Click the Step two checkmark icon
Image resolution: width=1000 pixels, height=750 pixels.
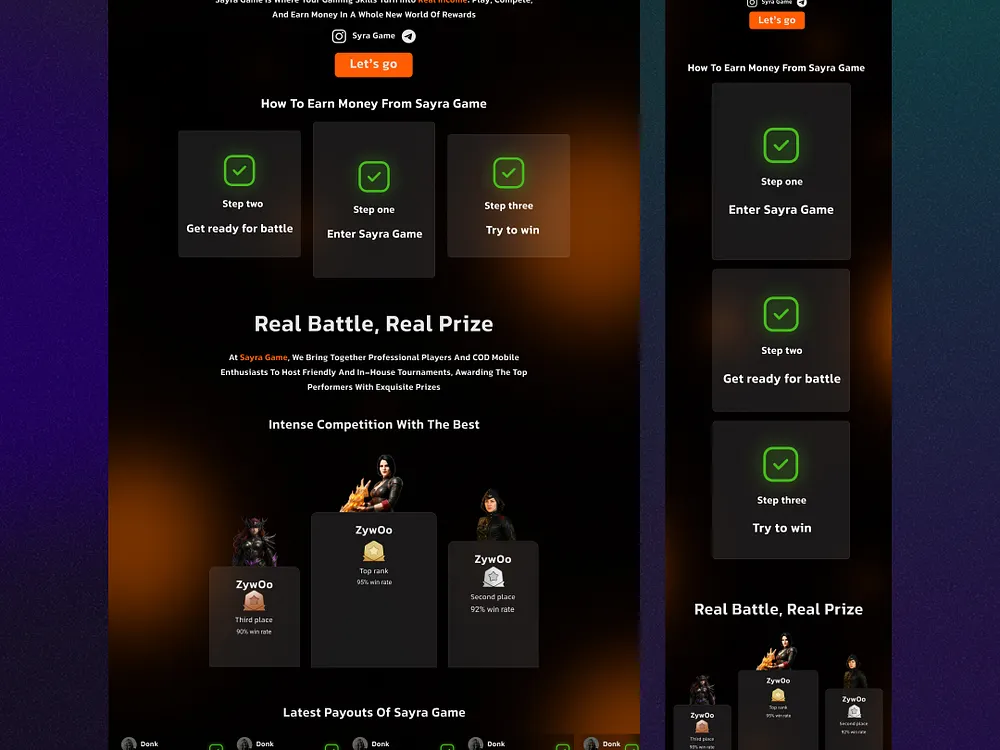(239, 170)
